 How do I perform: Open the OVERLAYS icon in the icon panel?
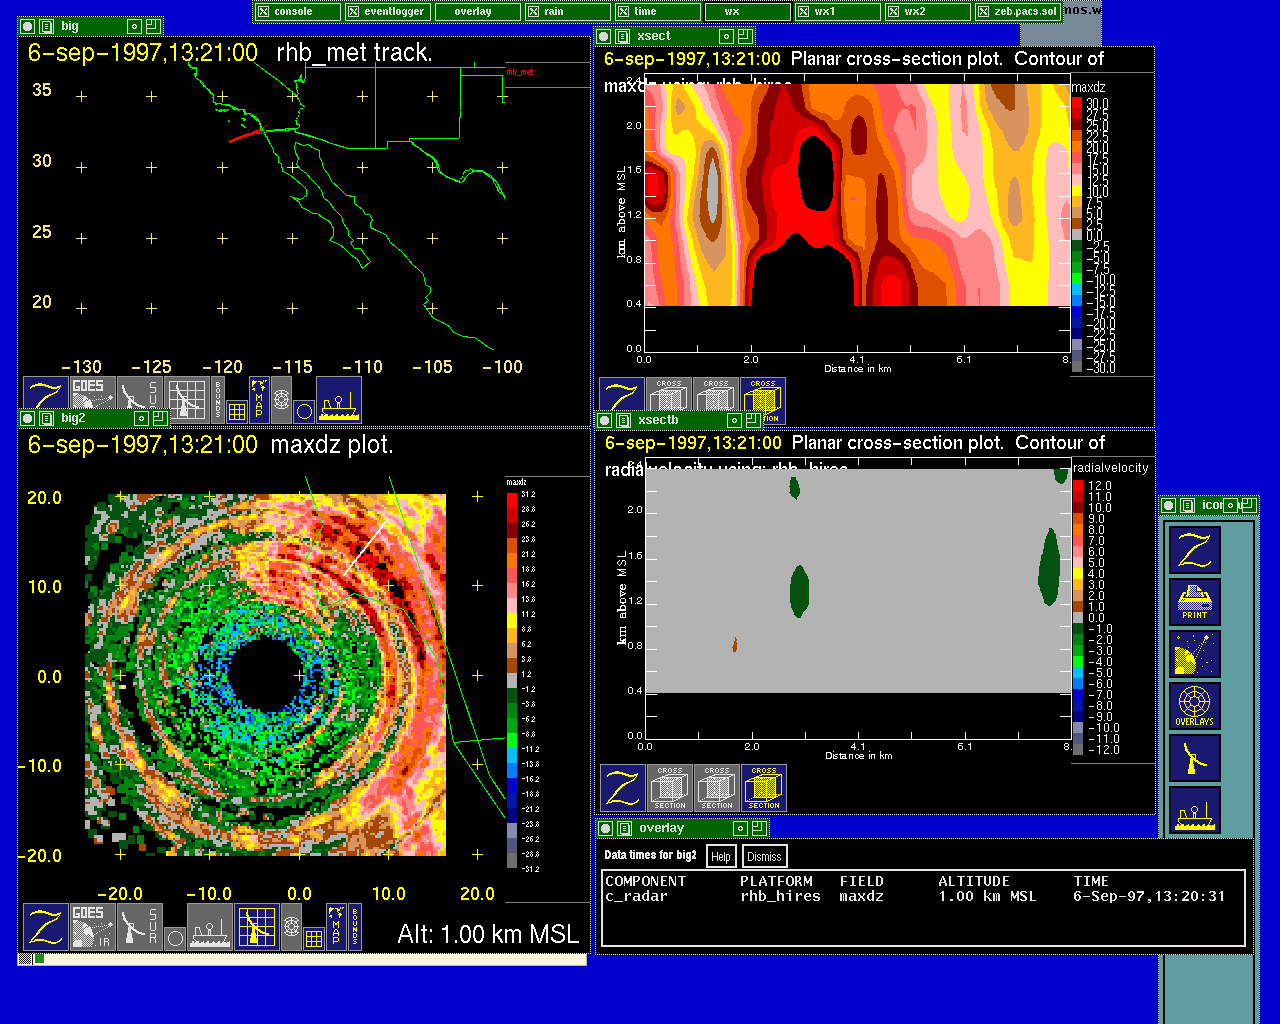1194,706
